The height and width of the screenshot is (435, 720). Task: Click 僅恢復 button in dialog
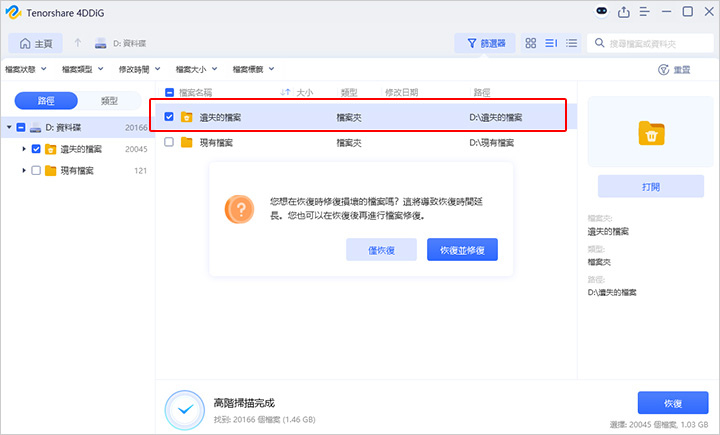pyautogui.click(x=382, y=250)
